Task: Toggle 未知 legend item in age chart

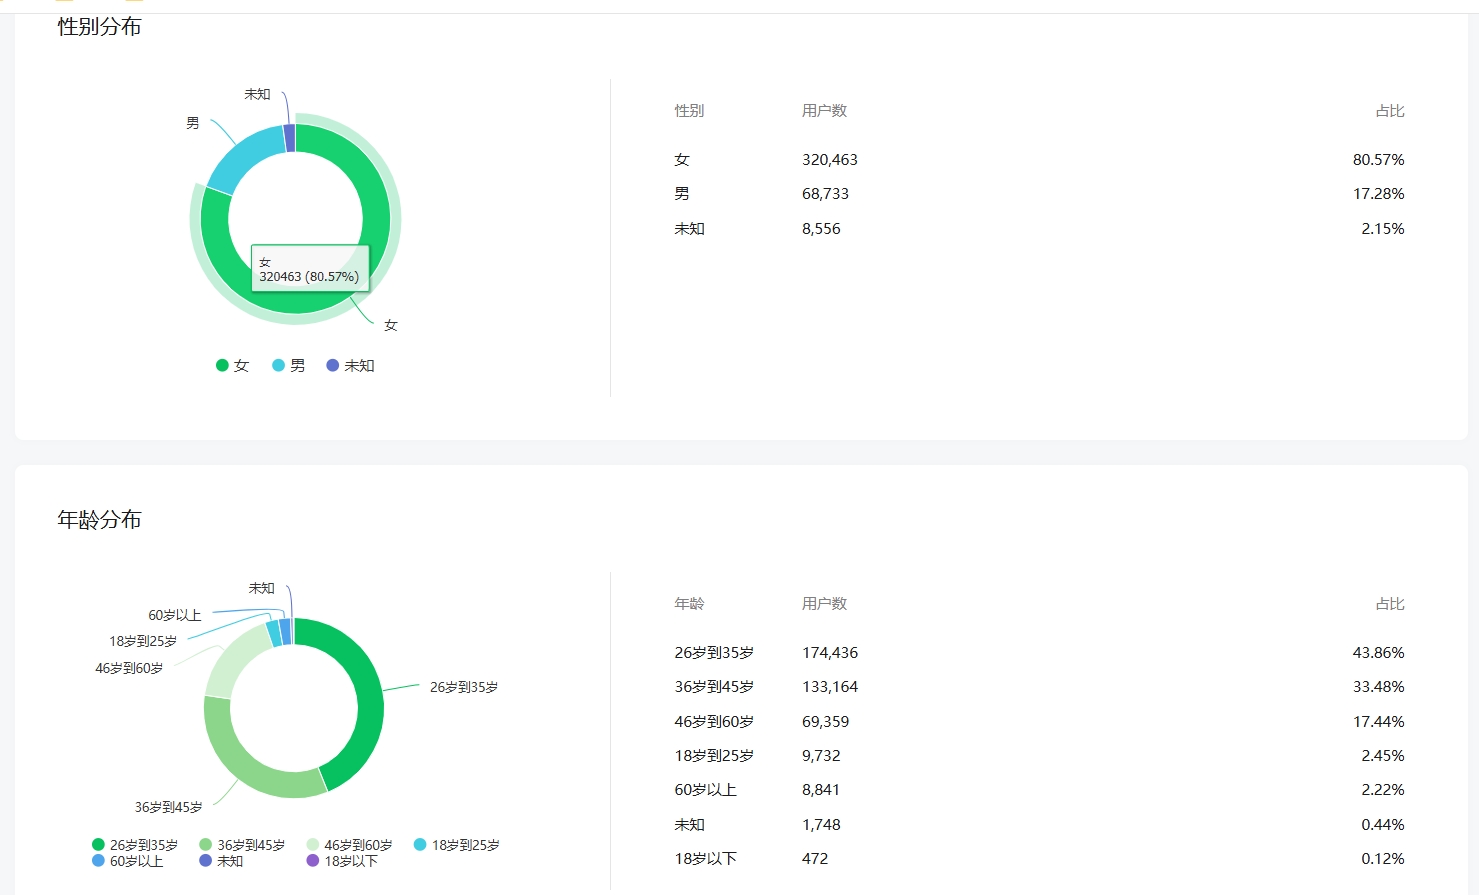Action: click(221, 861)
